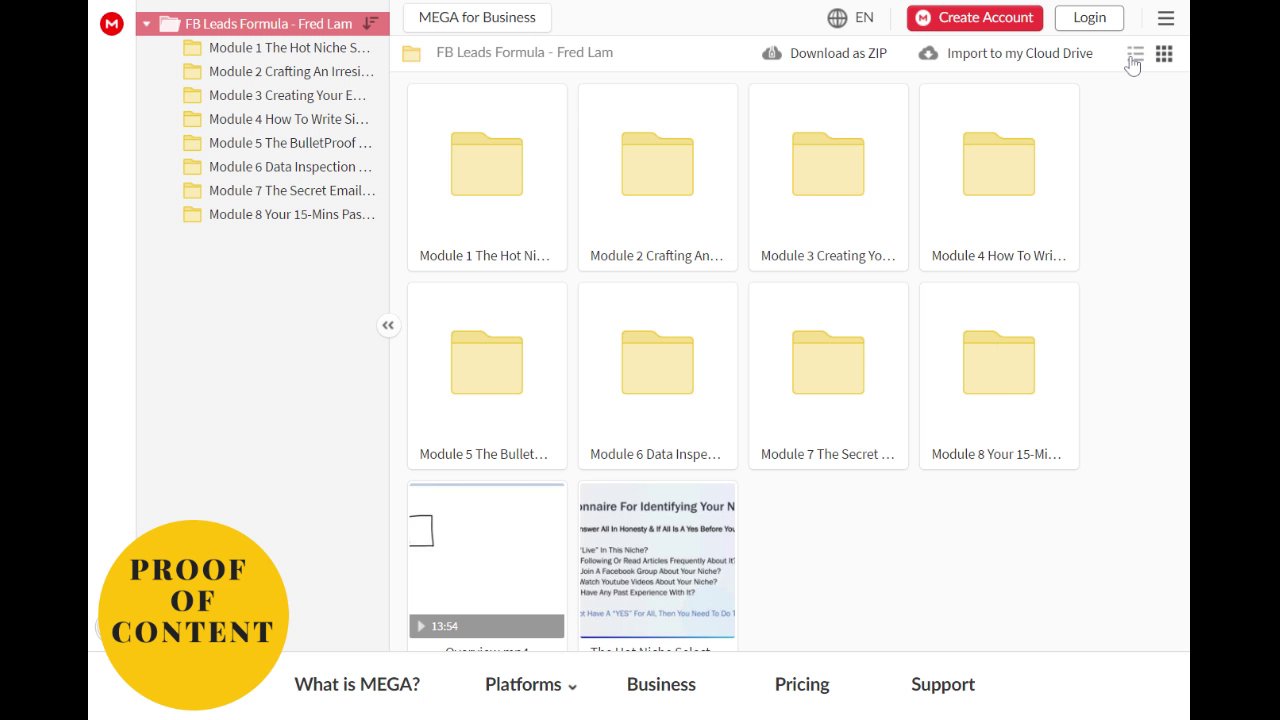Collapse the FB Leads Formula tree root
1280x720 pixels.
(x=147, y=24)
